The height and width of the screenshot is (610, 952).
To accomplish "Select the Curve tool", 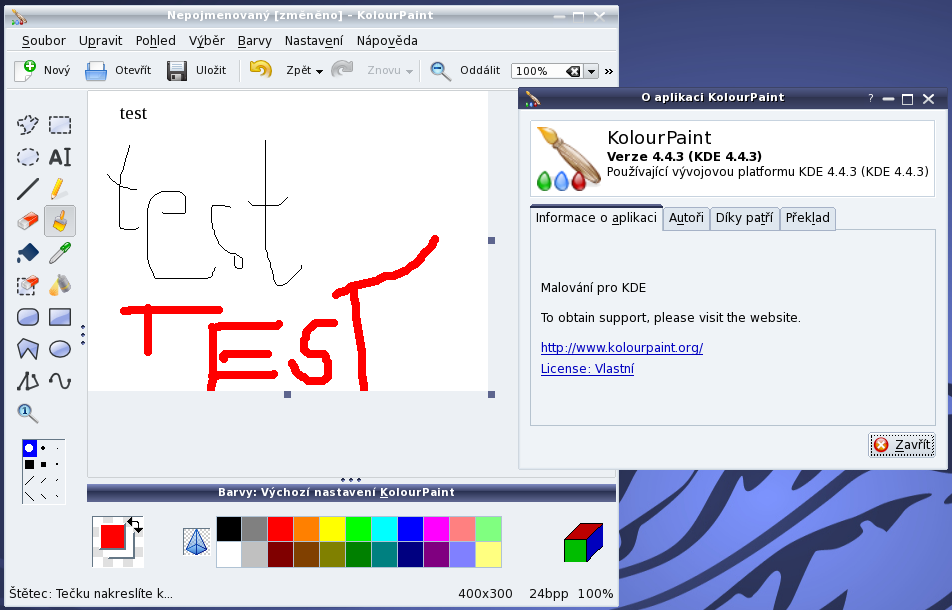I will [60, 381].
